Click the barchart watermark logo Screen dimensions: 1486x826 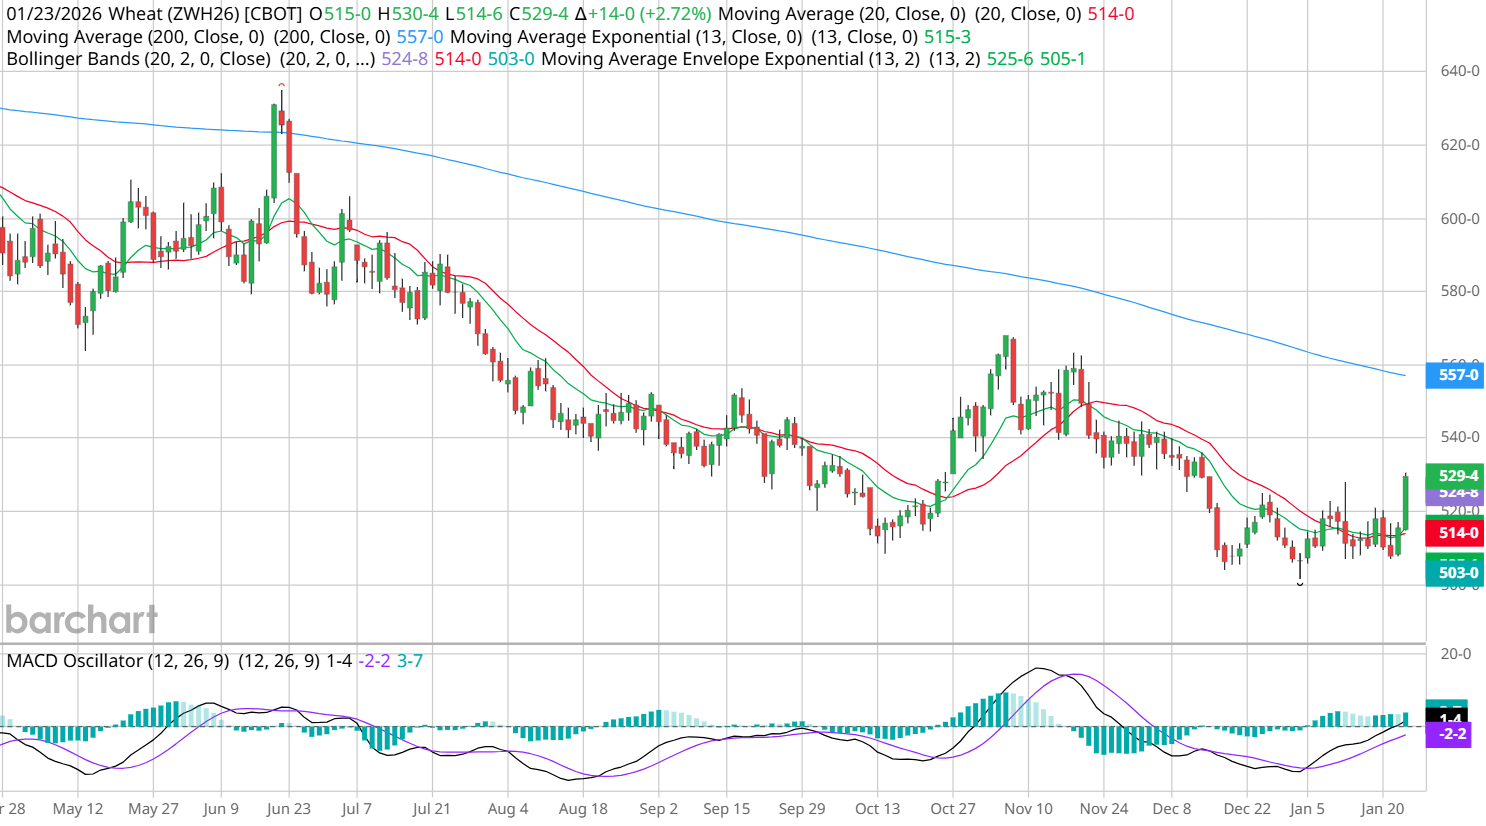(x=81, y=620)
